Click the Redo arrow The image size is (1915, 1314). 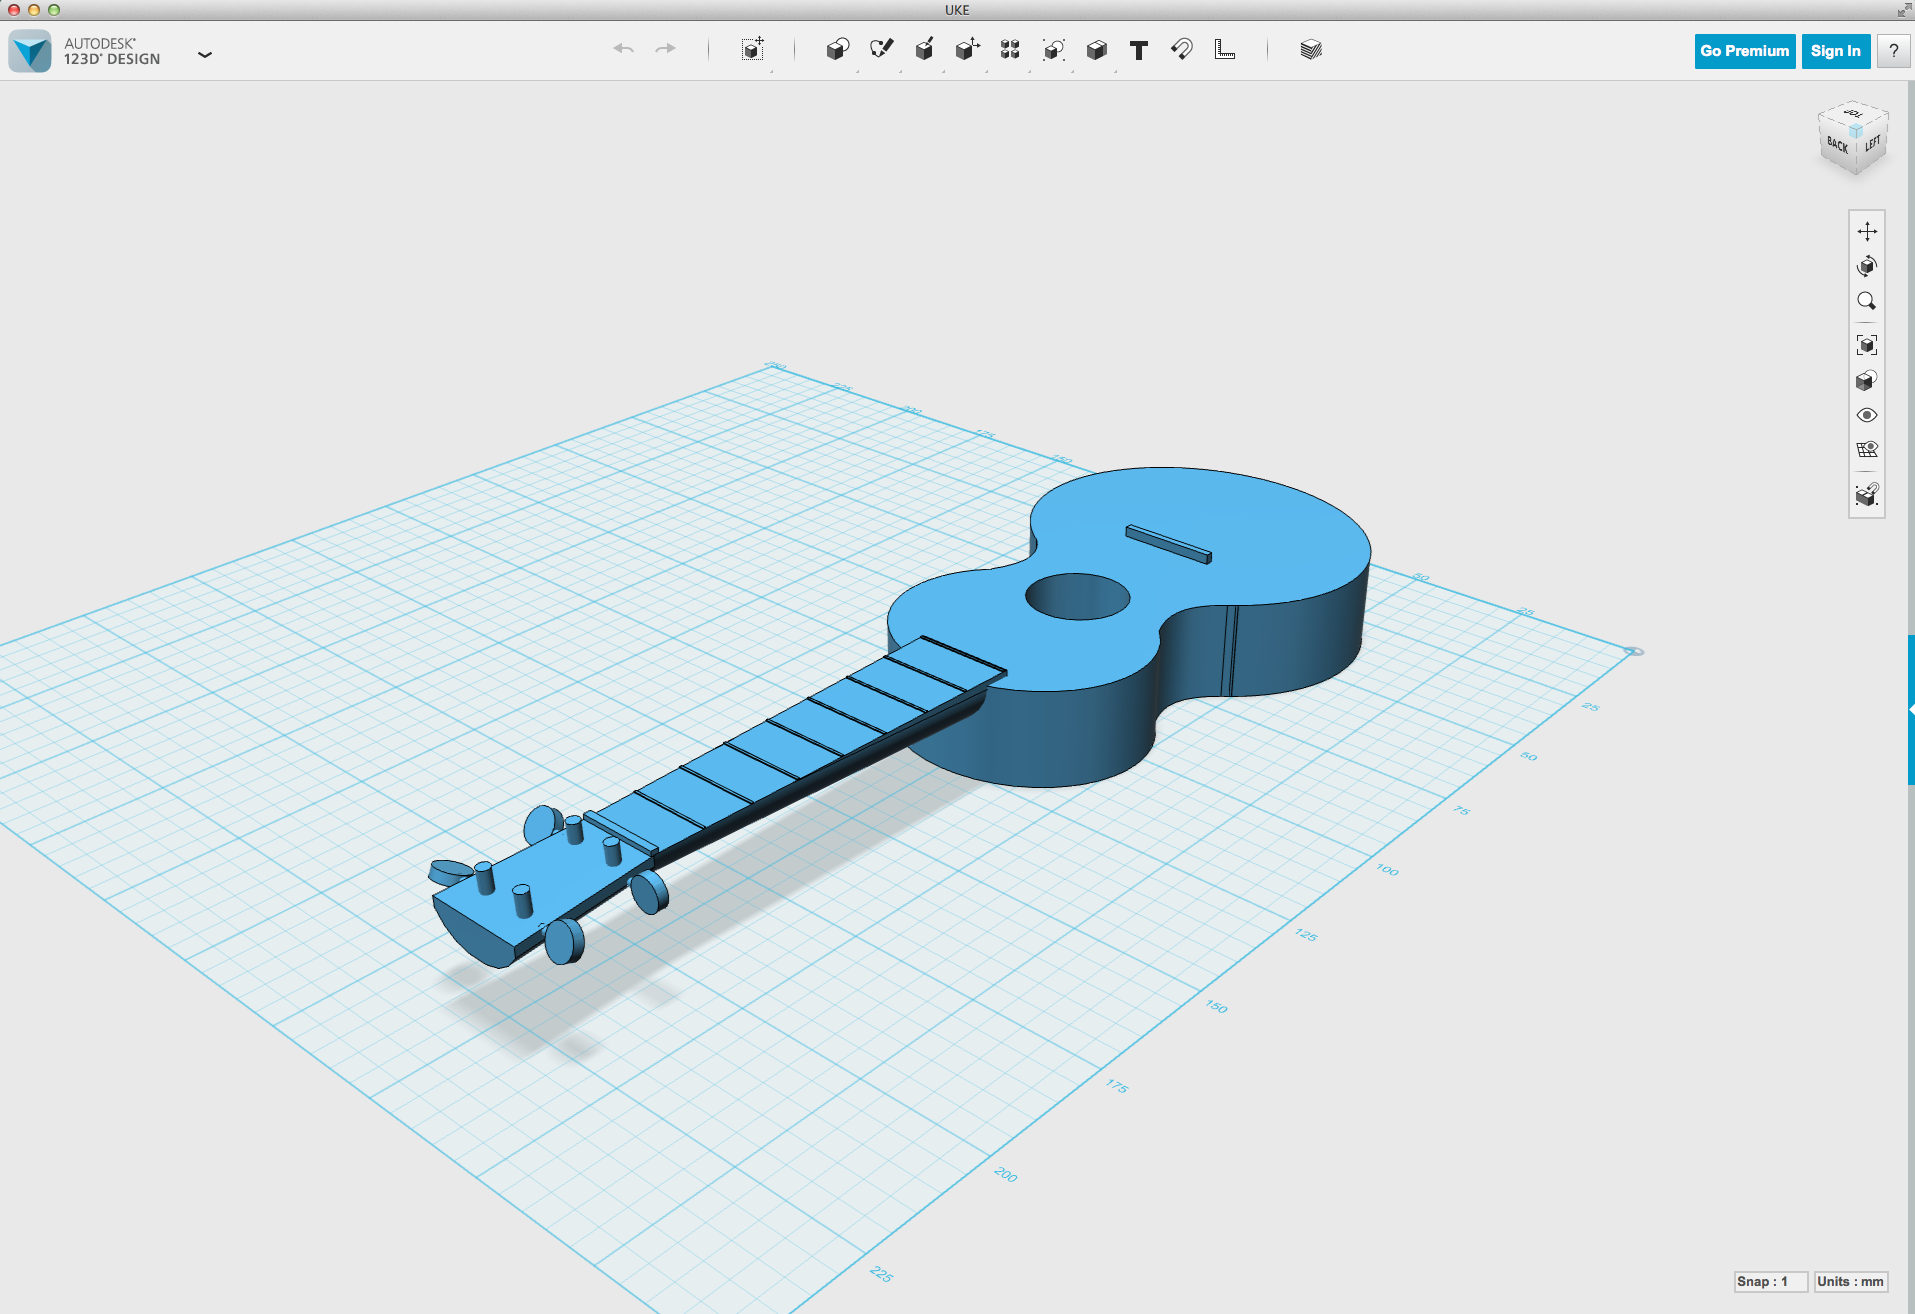coord(665,49)
